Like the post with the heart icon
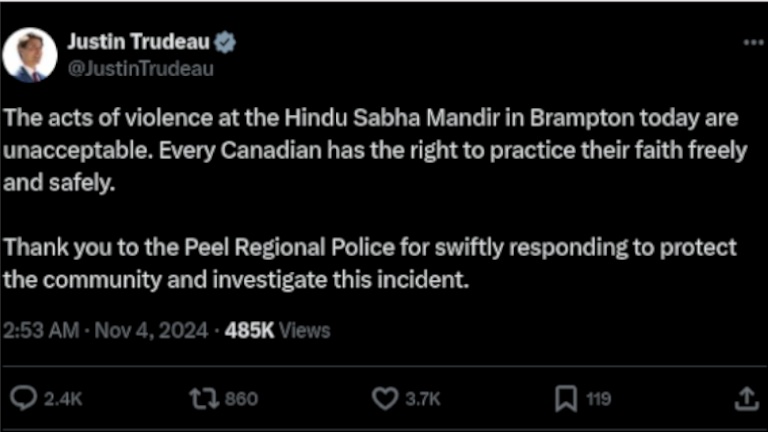 [x=385, y=399]
